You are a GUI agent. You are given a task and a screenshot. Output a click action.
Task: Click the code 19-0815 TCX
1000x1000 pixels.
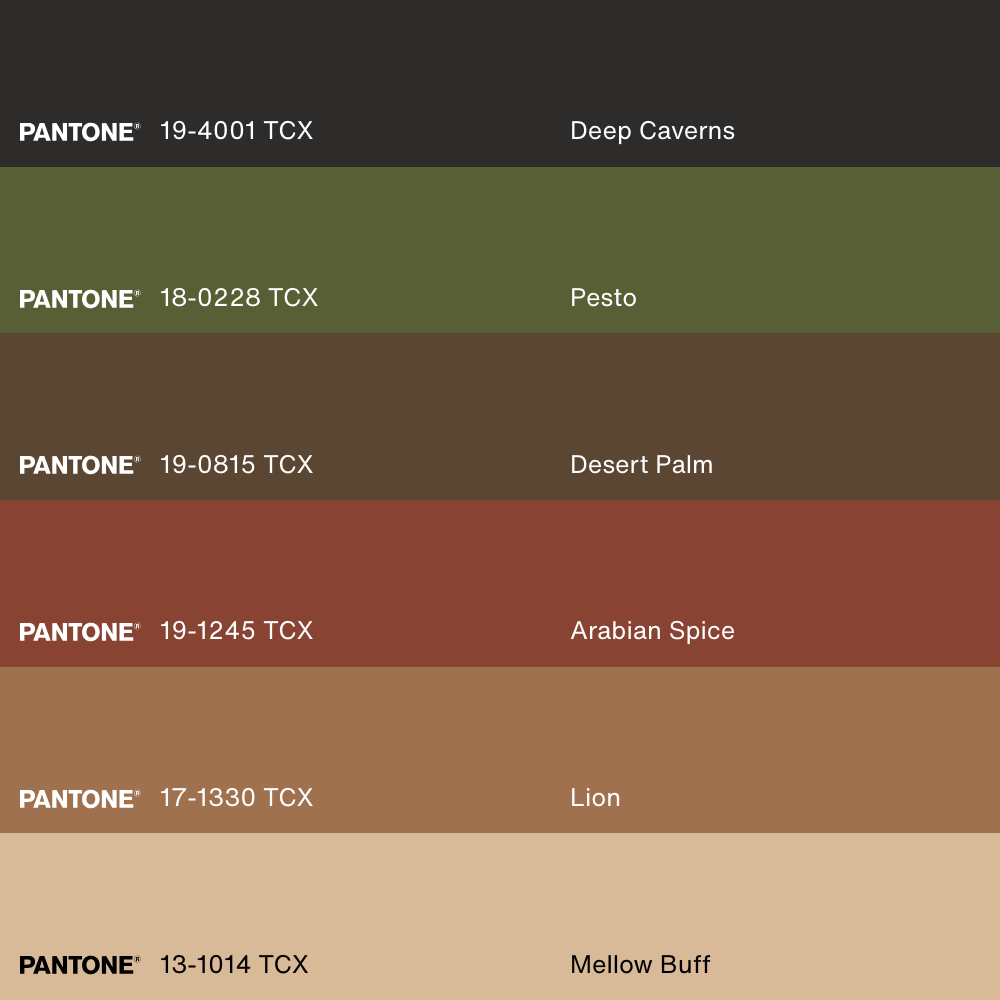point(236,465)
